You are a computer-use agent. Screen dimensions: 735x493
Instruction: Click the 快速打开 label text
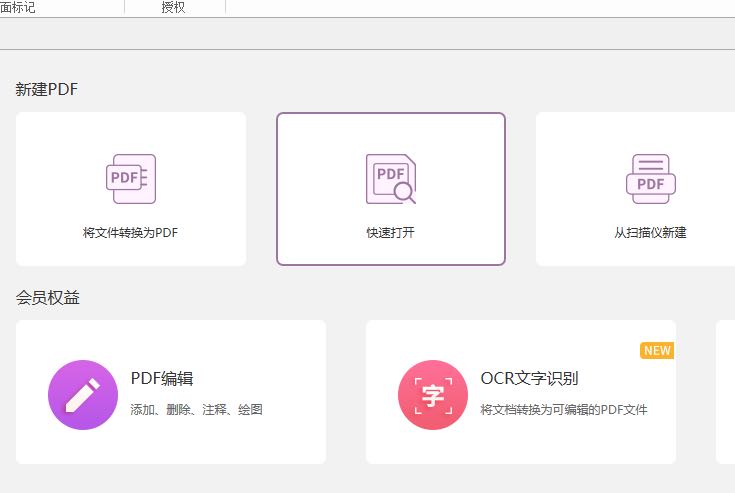(x=390, y=232)
